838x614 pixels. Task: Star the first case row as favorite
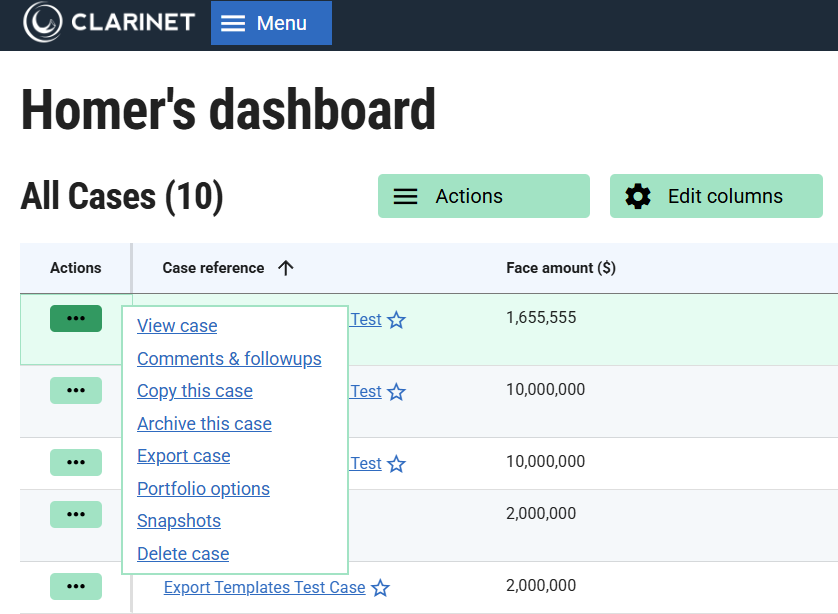pos(397,320)
